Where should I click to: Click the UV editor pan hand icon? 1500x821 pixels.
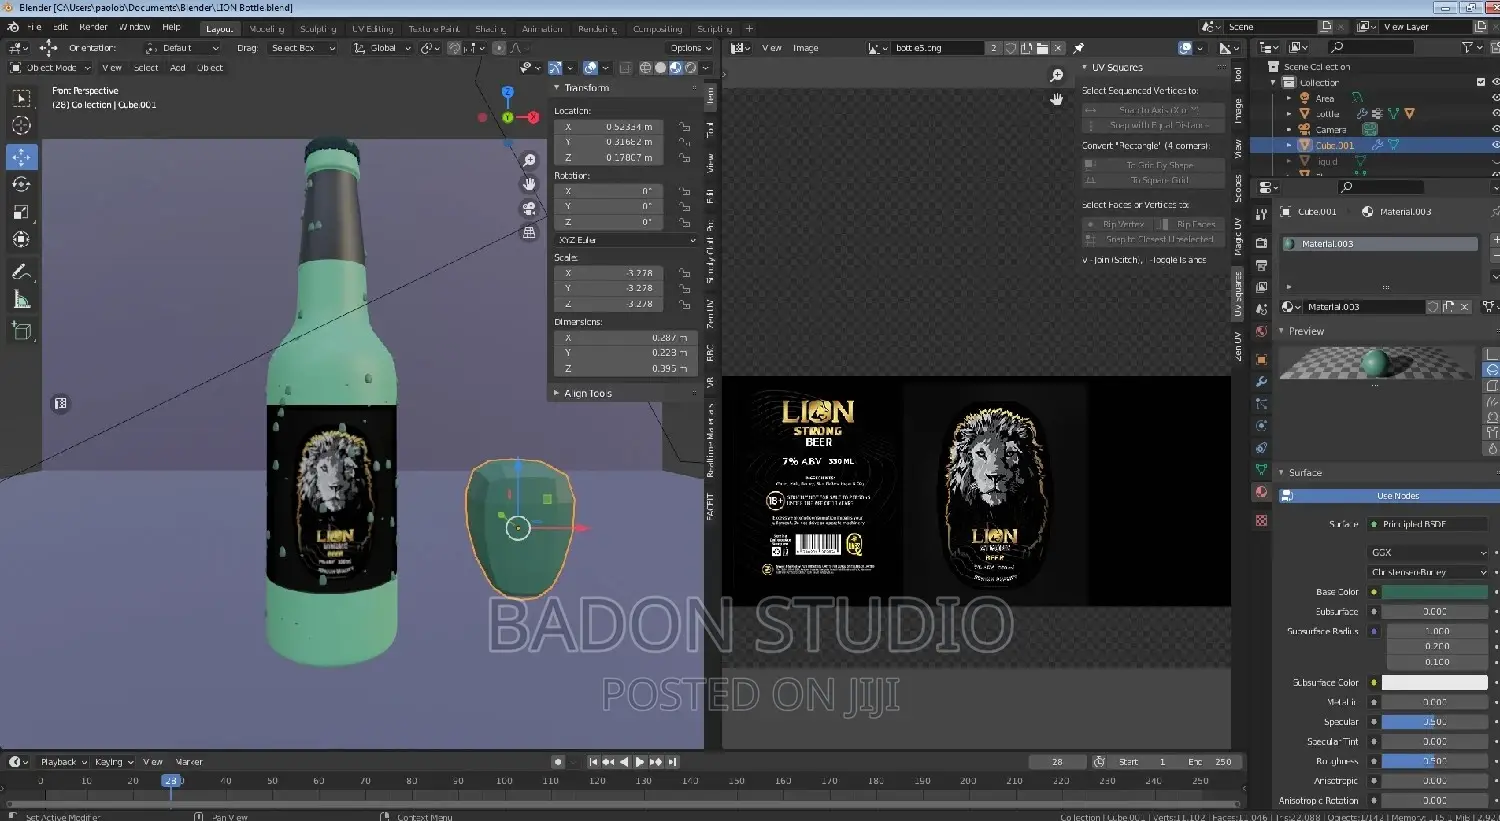coord(1056,99)
